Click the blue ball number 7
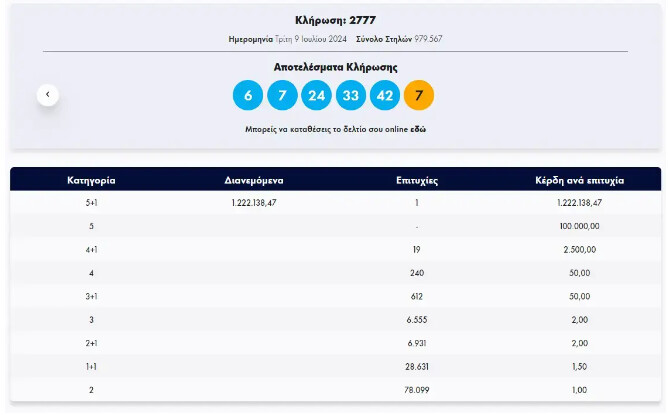 click(283, 95)
